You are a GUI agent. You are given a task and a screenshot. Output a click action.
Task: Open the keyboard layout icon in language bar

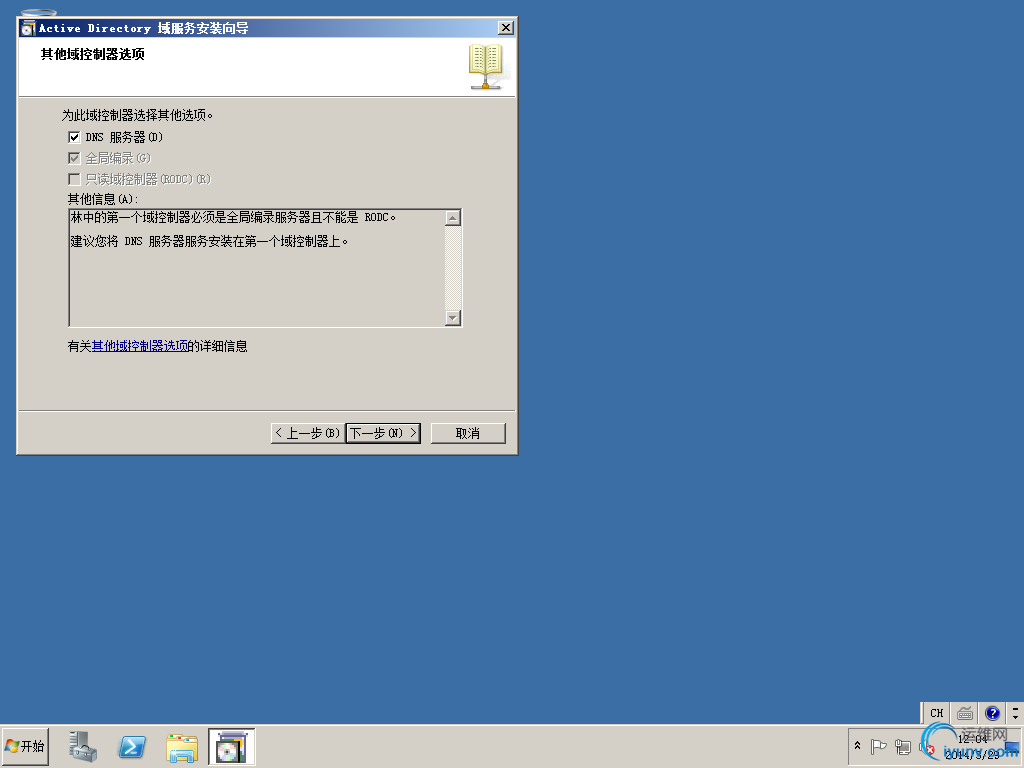tap(964, 713)
